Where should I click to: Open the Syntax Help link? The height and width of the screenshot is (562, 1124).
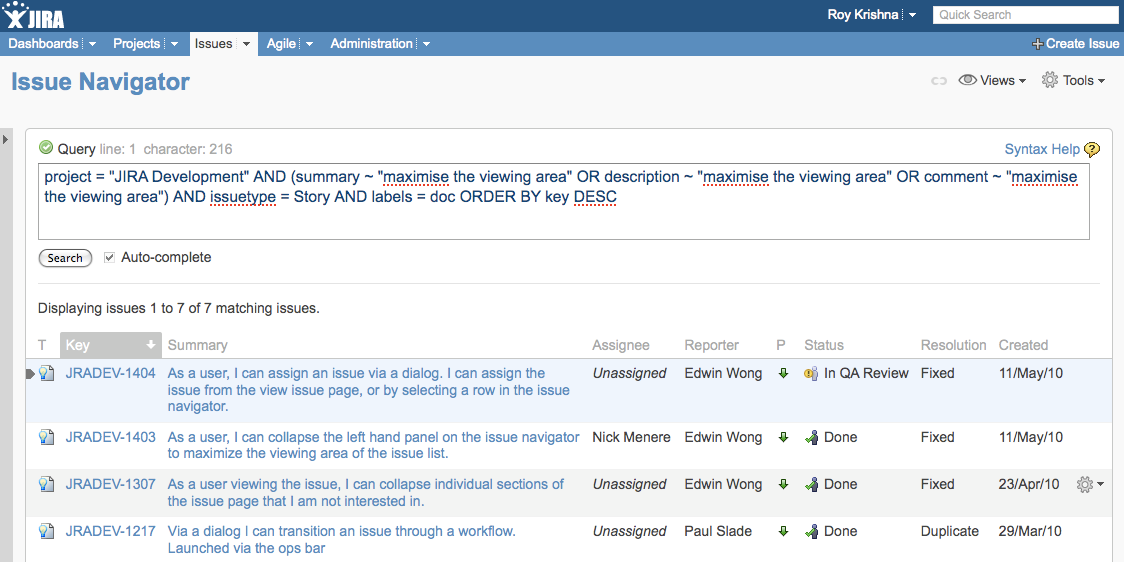pyautogui.click(x=1042, y=149)
